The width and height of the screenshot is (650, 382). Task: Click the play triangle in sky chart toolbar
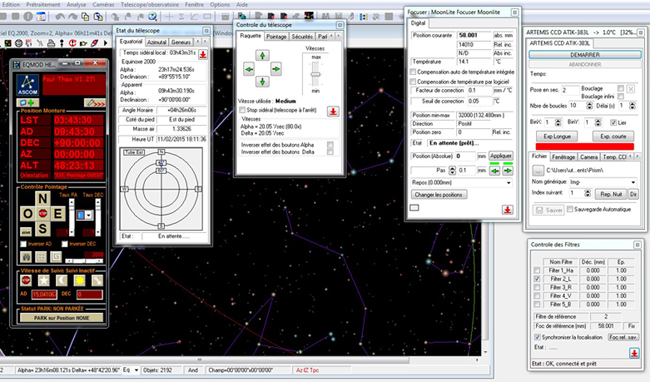[105, 43]
